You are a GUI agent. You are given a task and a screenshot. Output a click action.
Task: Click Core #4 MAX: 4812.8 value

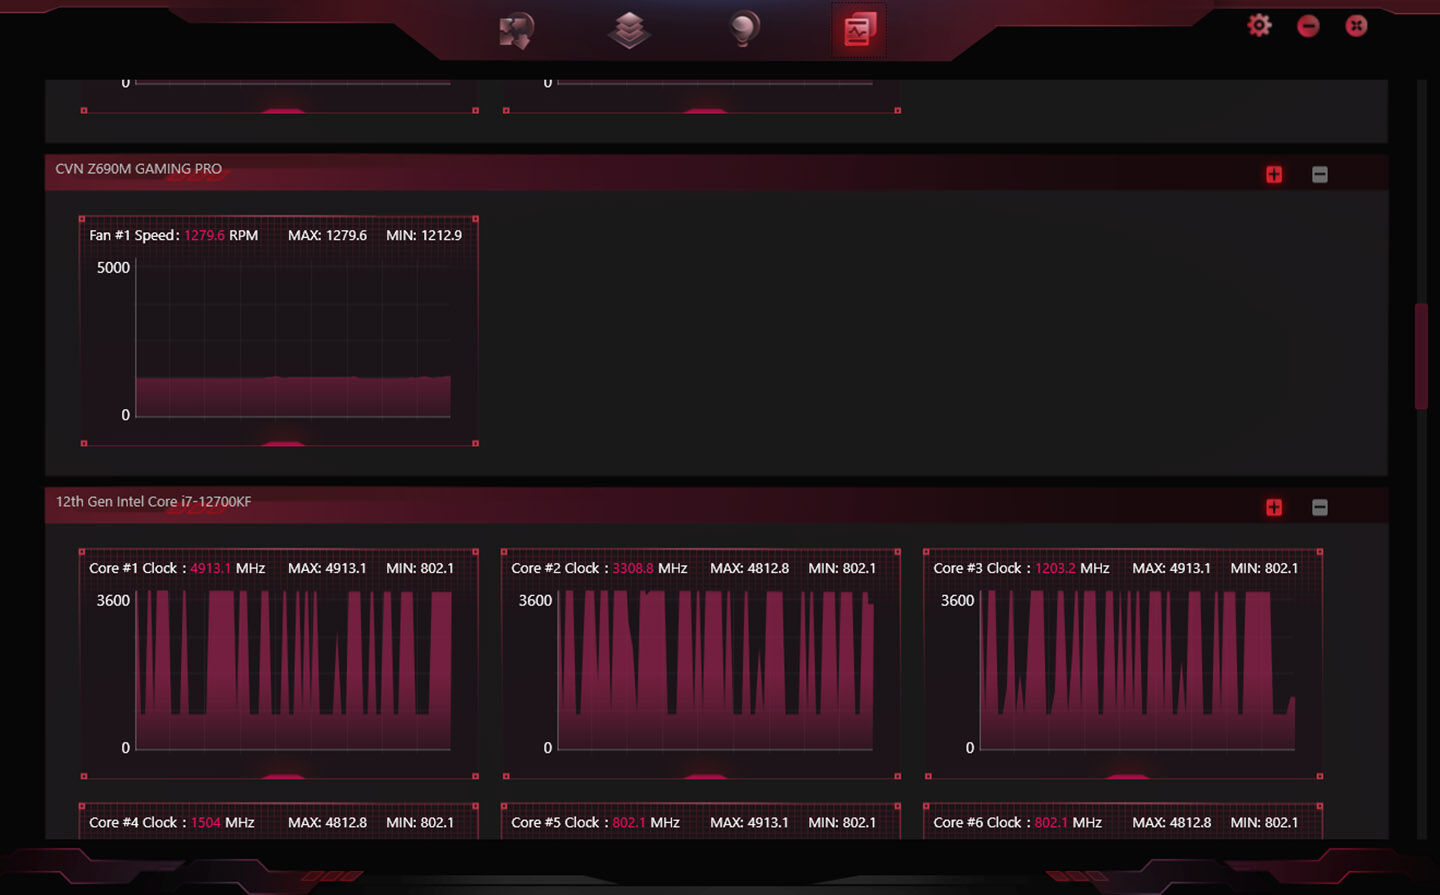[327, 822]
